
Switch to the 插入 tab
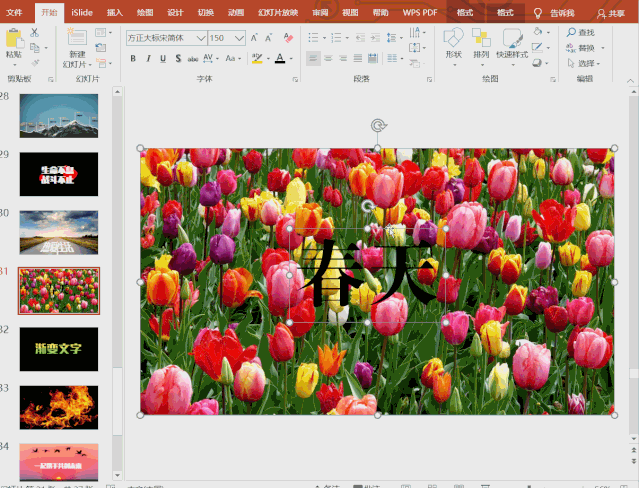pos(115,13)
